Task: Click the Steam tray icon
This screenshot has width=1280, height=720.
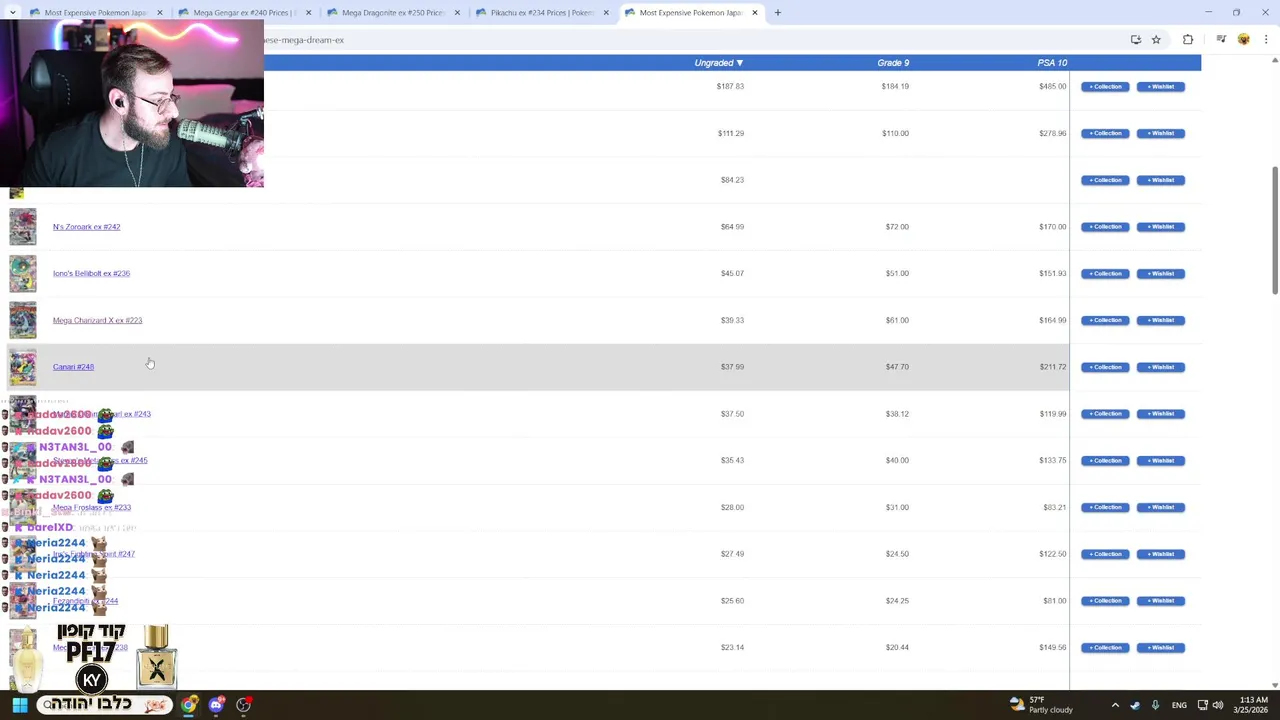Action: coord(1135,705)
